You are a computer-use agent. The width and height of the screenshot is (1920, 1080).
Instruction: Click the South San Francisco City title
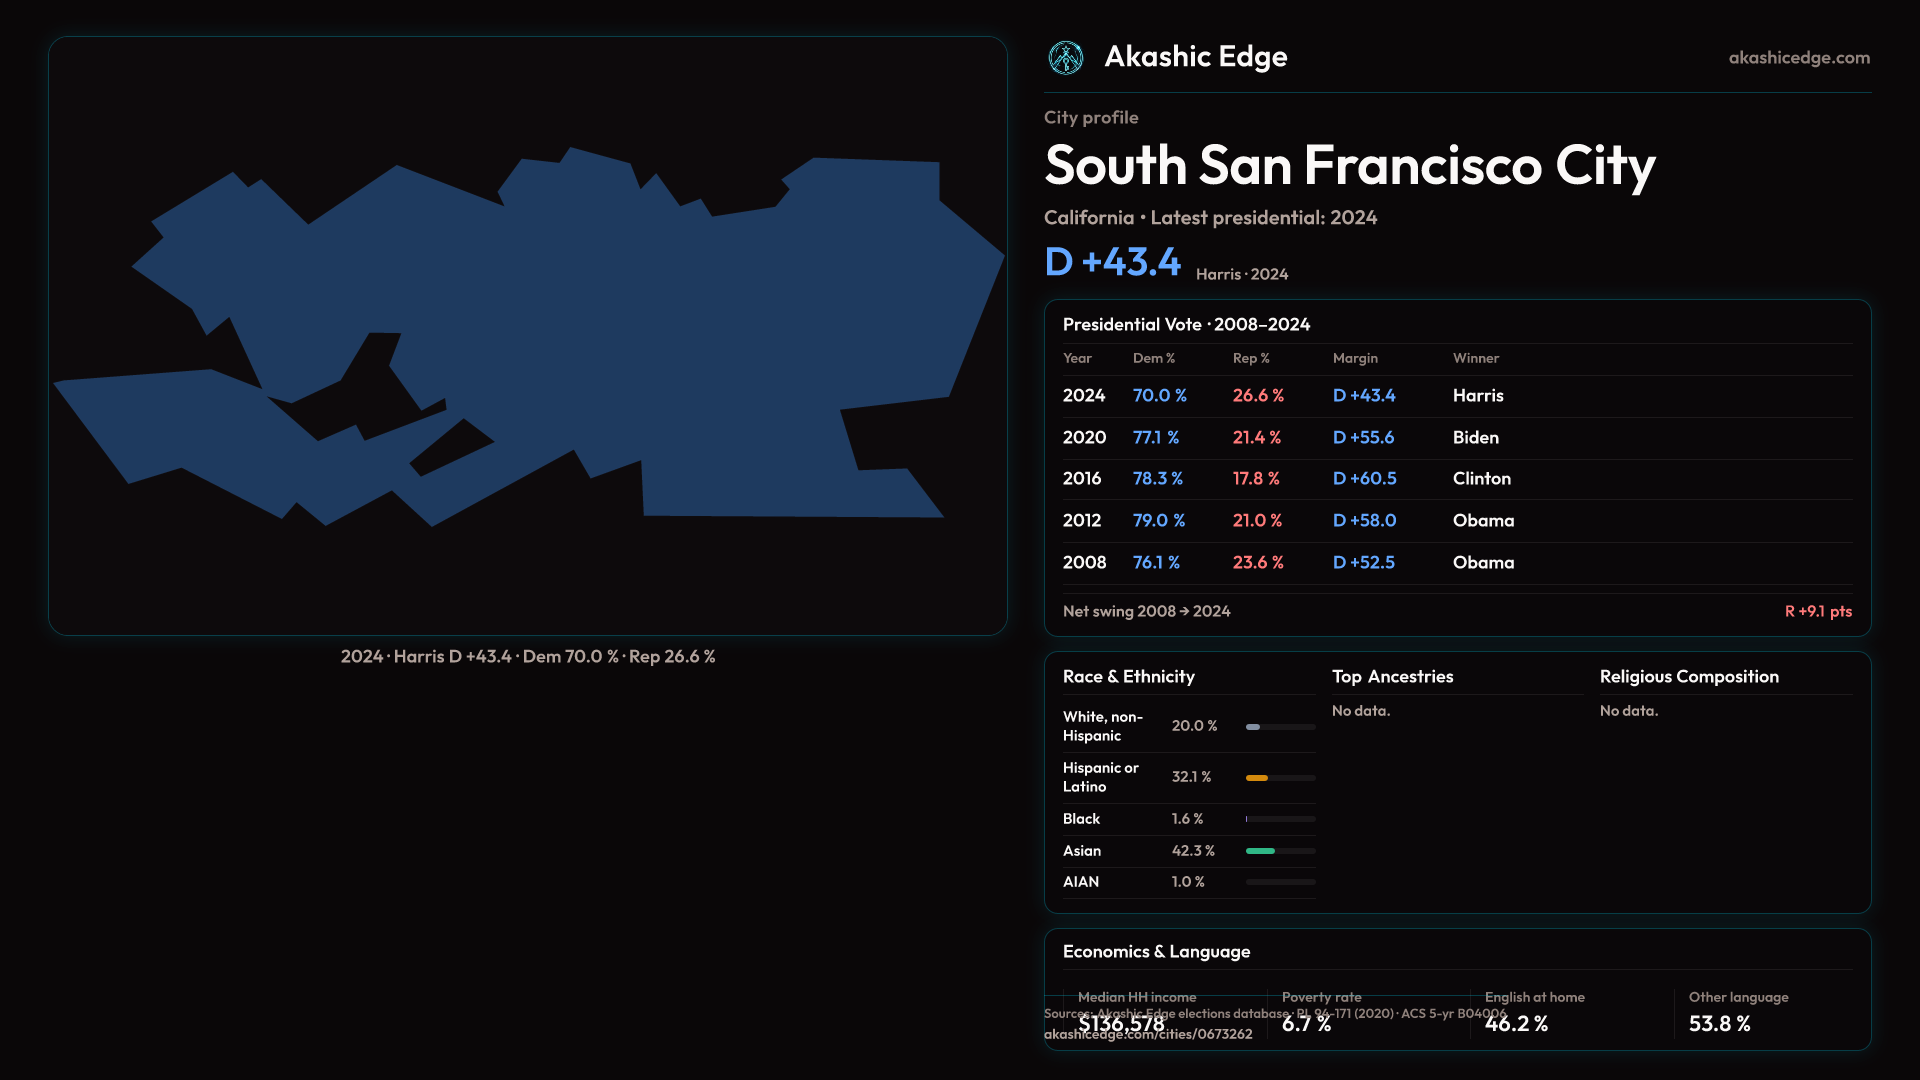pyautogui.click(x=1349, y=165)
